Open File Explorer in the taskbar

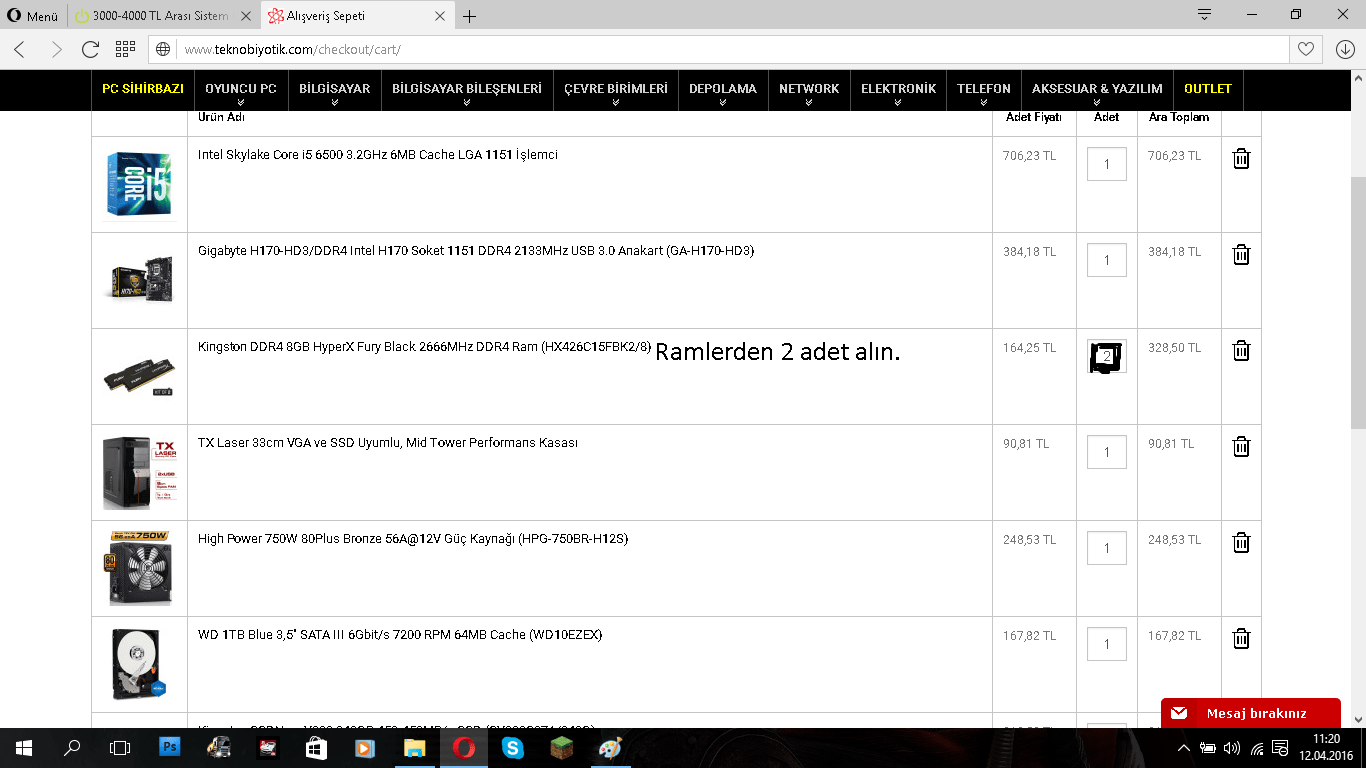click(x=415, y=747)
